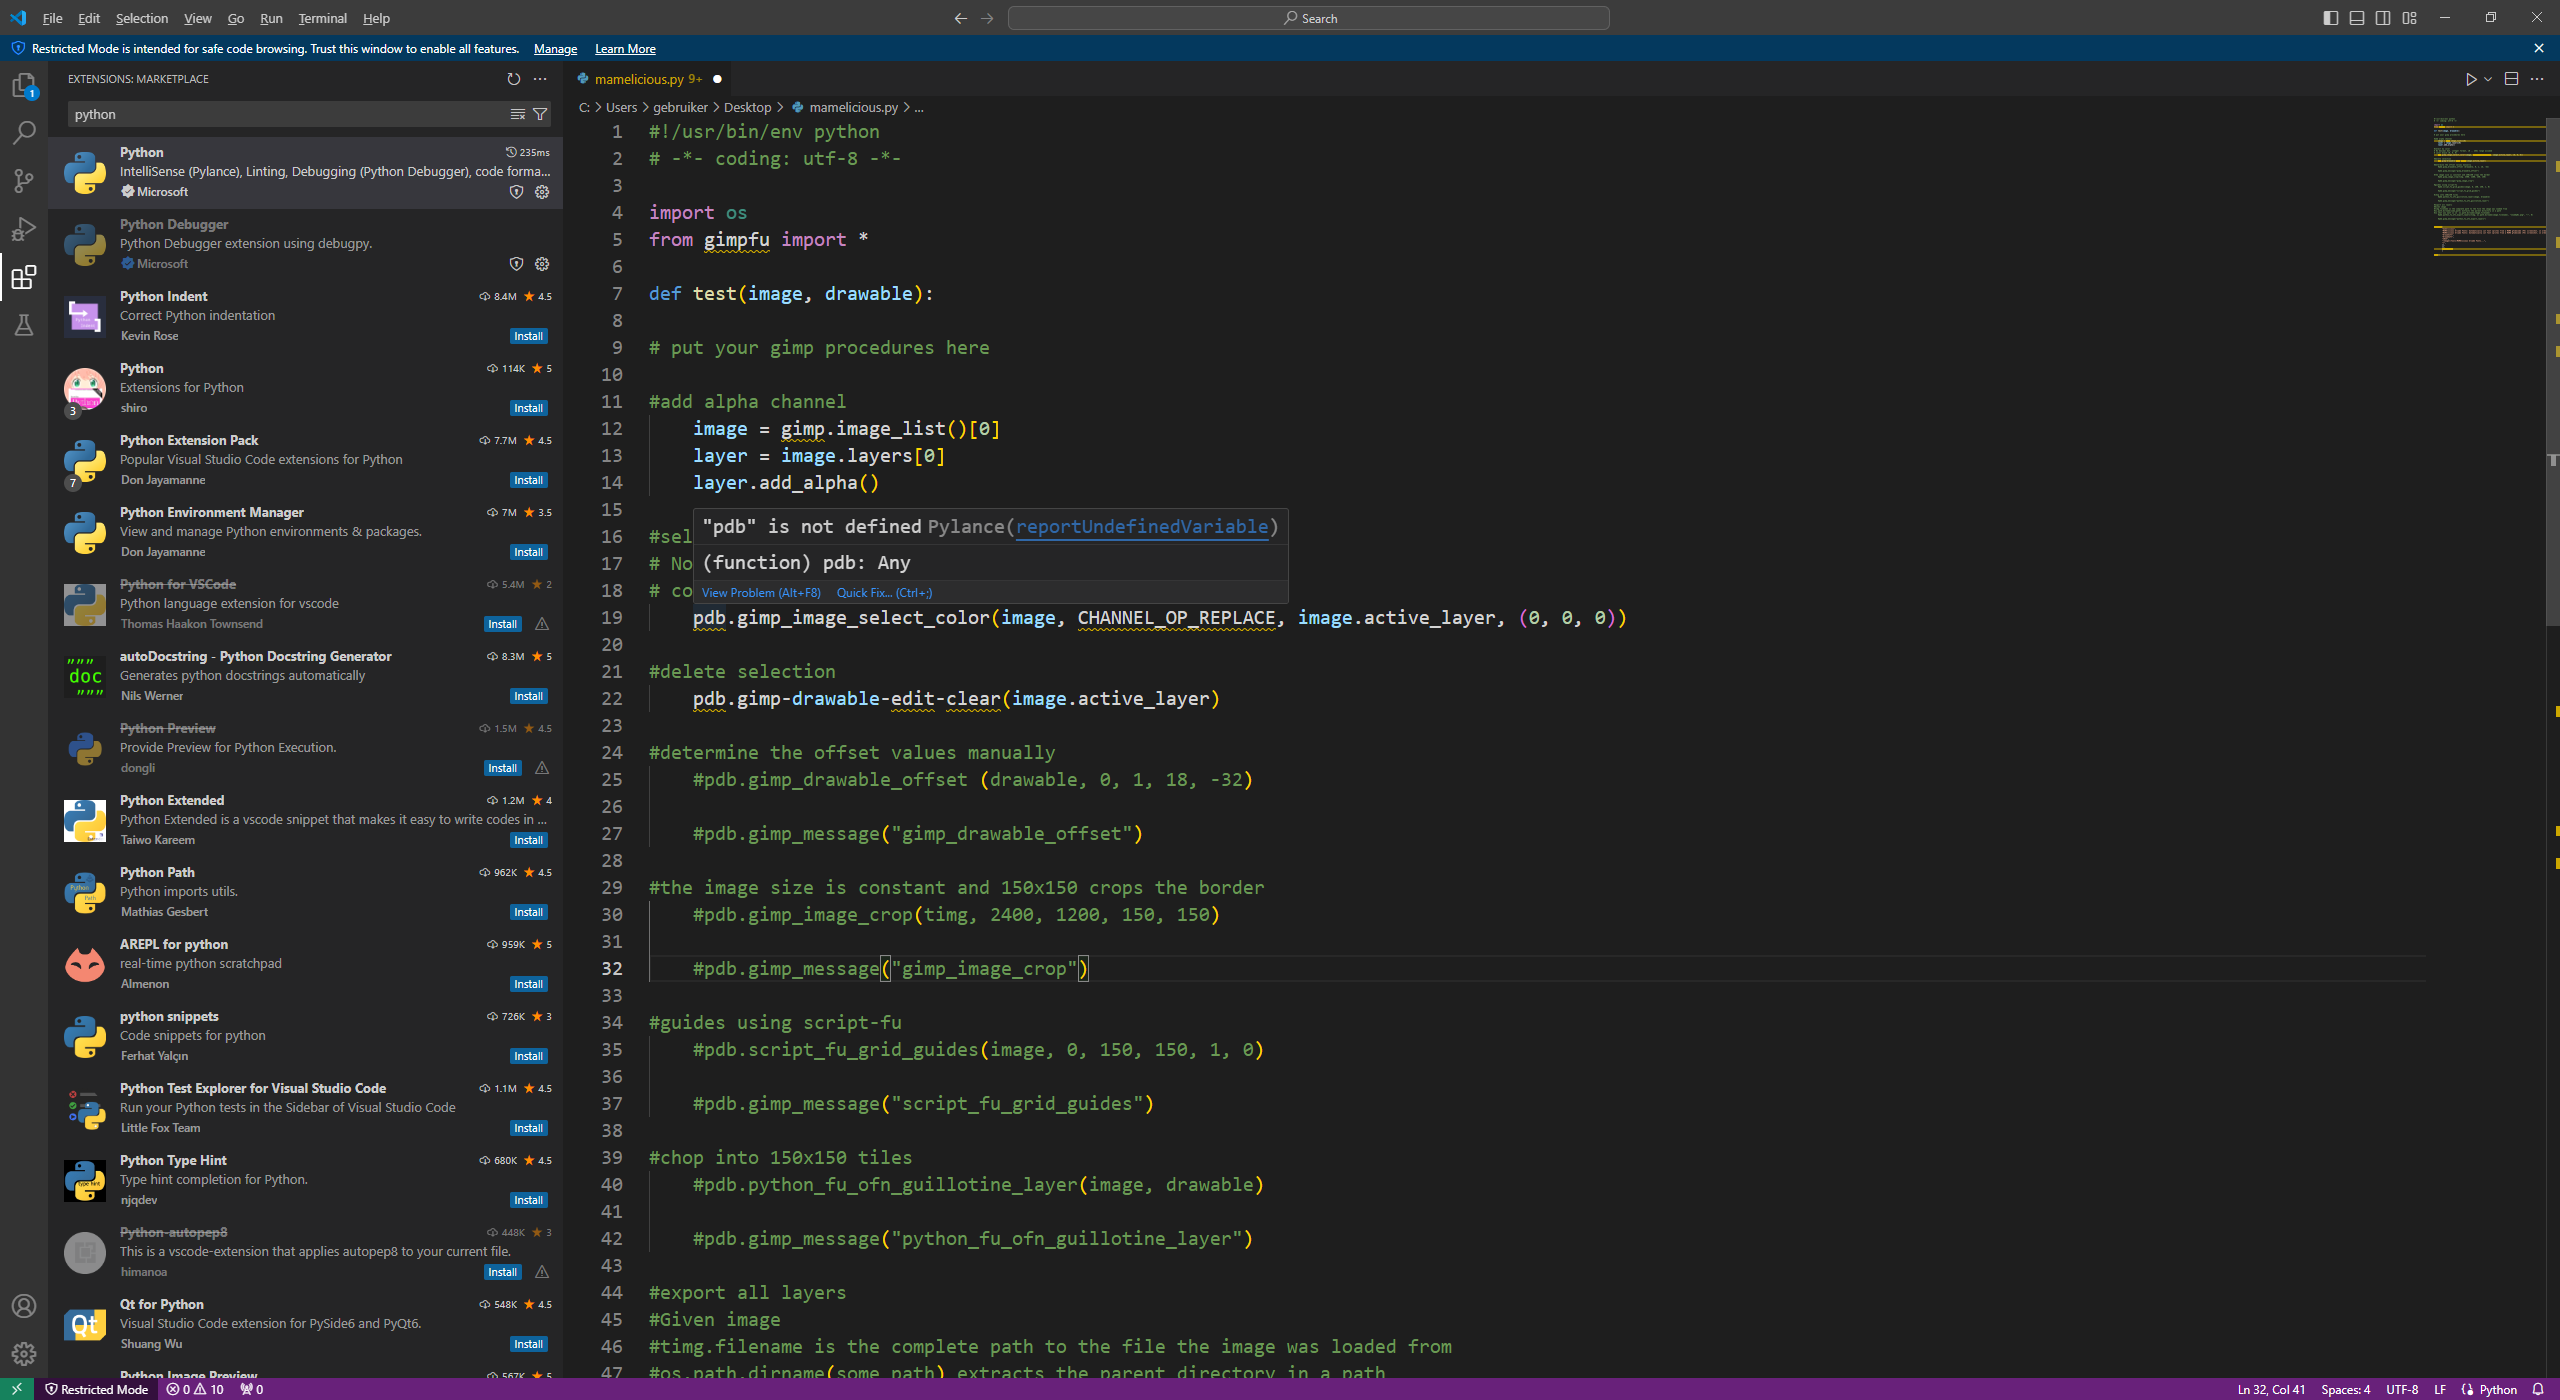Image resolution: width=2560 pixels, height=1400 pixels.
Task: Toggle the secondary sidebar layout button
Action: point(2383,18)
